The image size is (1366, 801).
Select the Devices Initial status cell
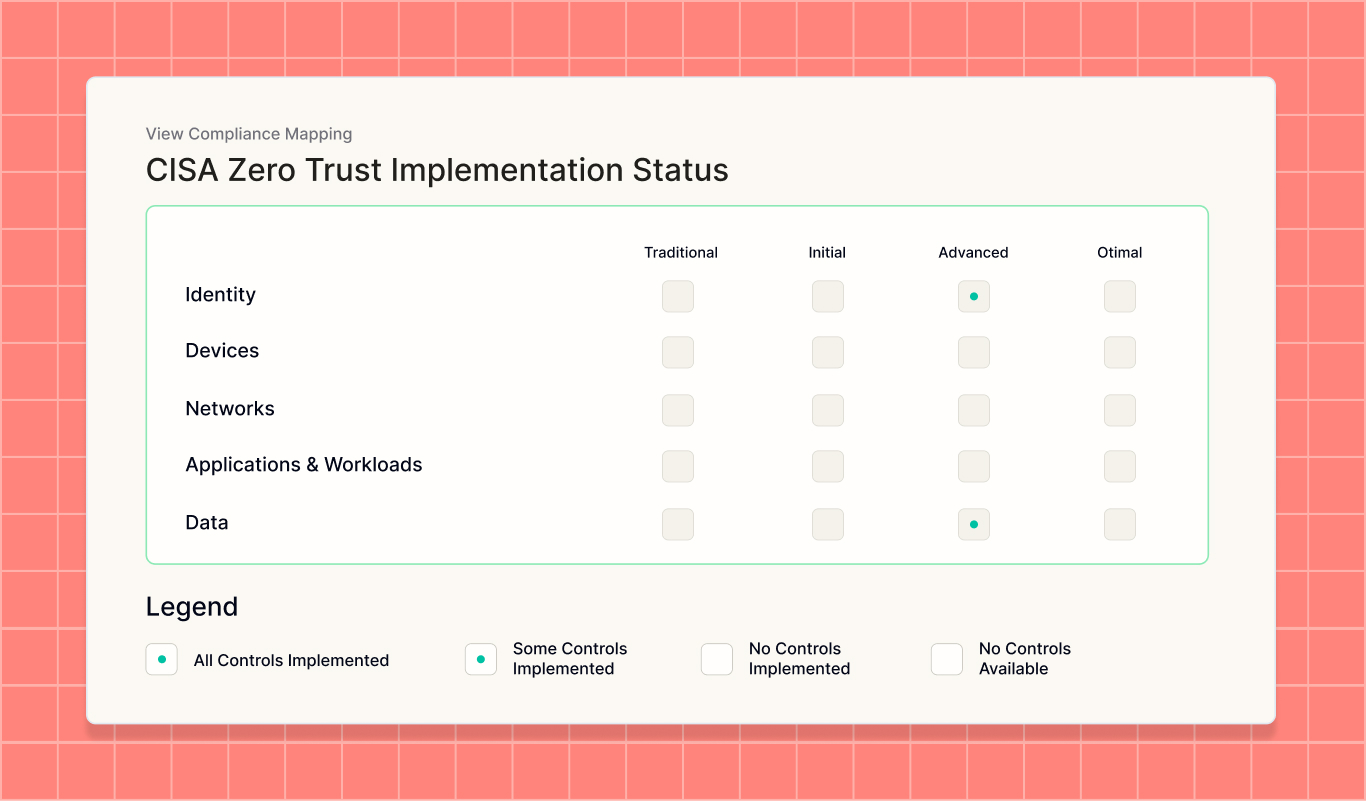click(x=828, y=352)
